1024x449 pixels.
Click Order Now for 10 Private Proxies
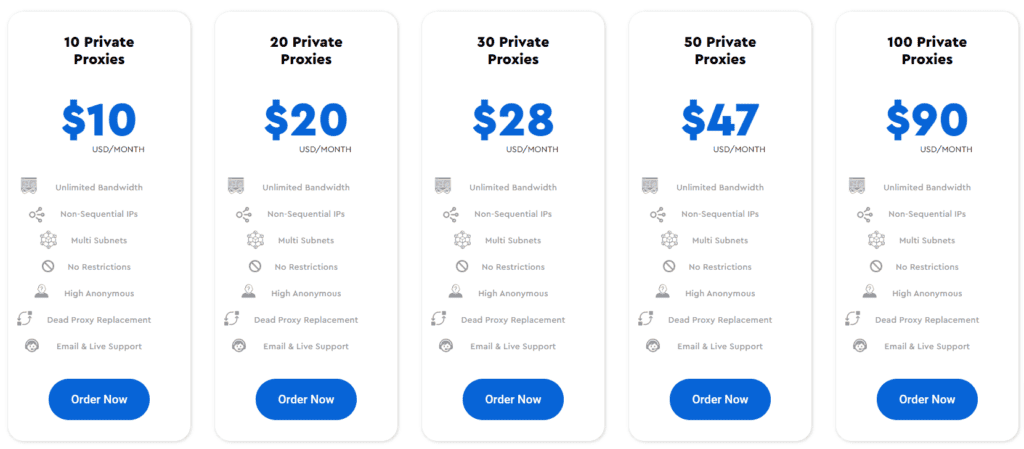99,399
